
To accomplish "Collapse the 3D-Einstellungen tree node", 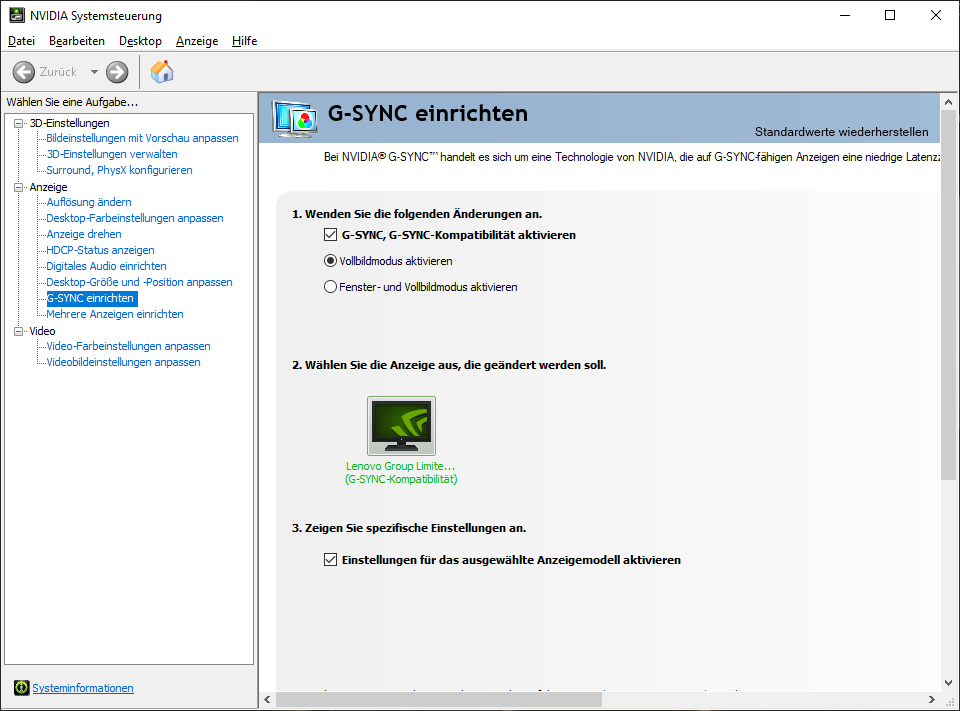I will coord(18,123).
